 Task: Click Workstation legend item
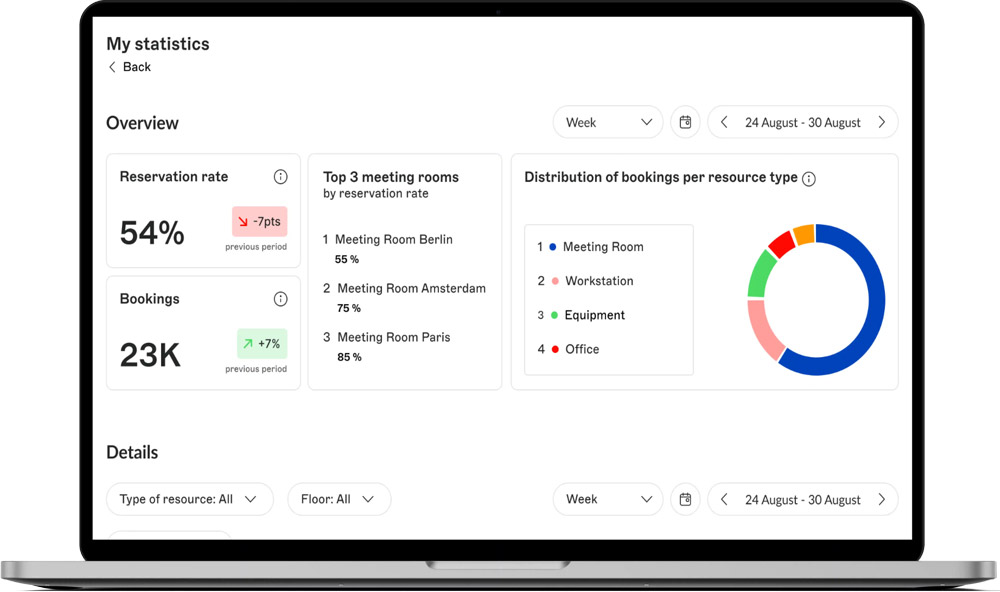click(598, 281)
